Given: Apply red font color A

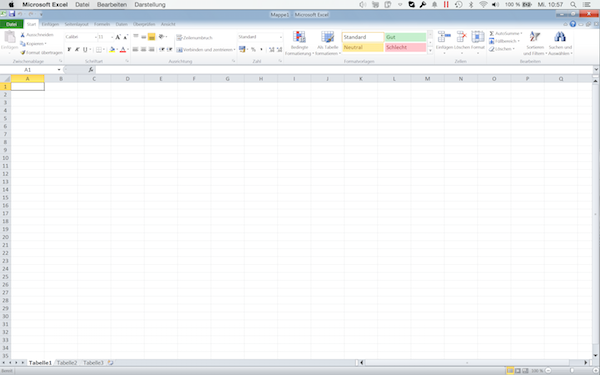Looking at the screenshot, I should (123, 49).
